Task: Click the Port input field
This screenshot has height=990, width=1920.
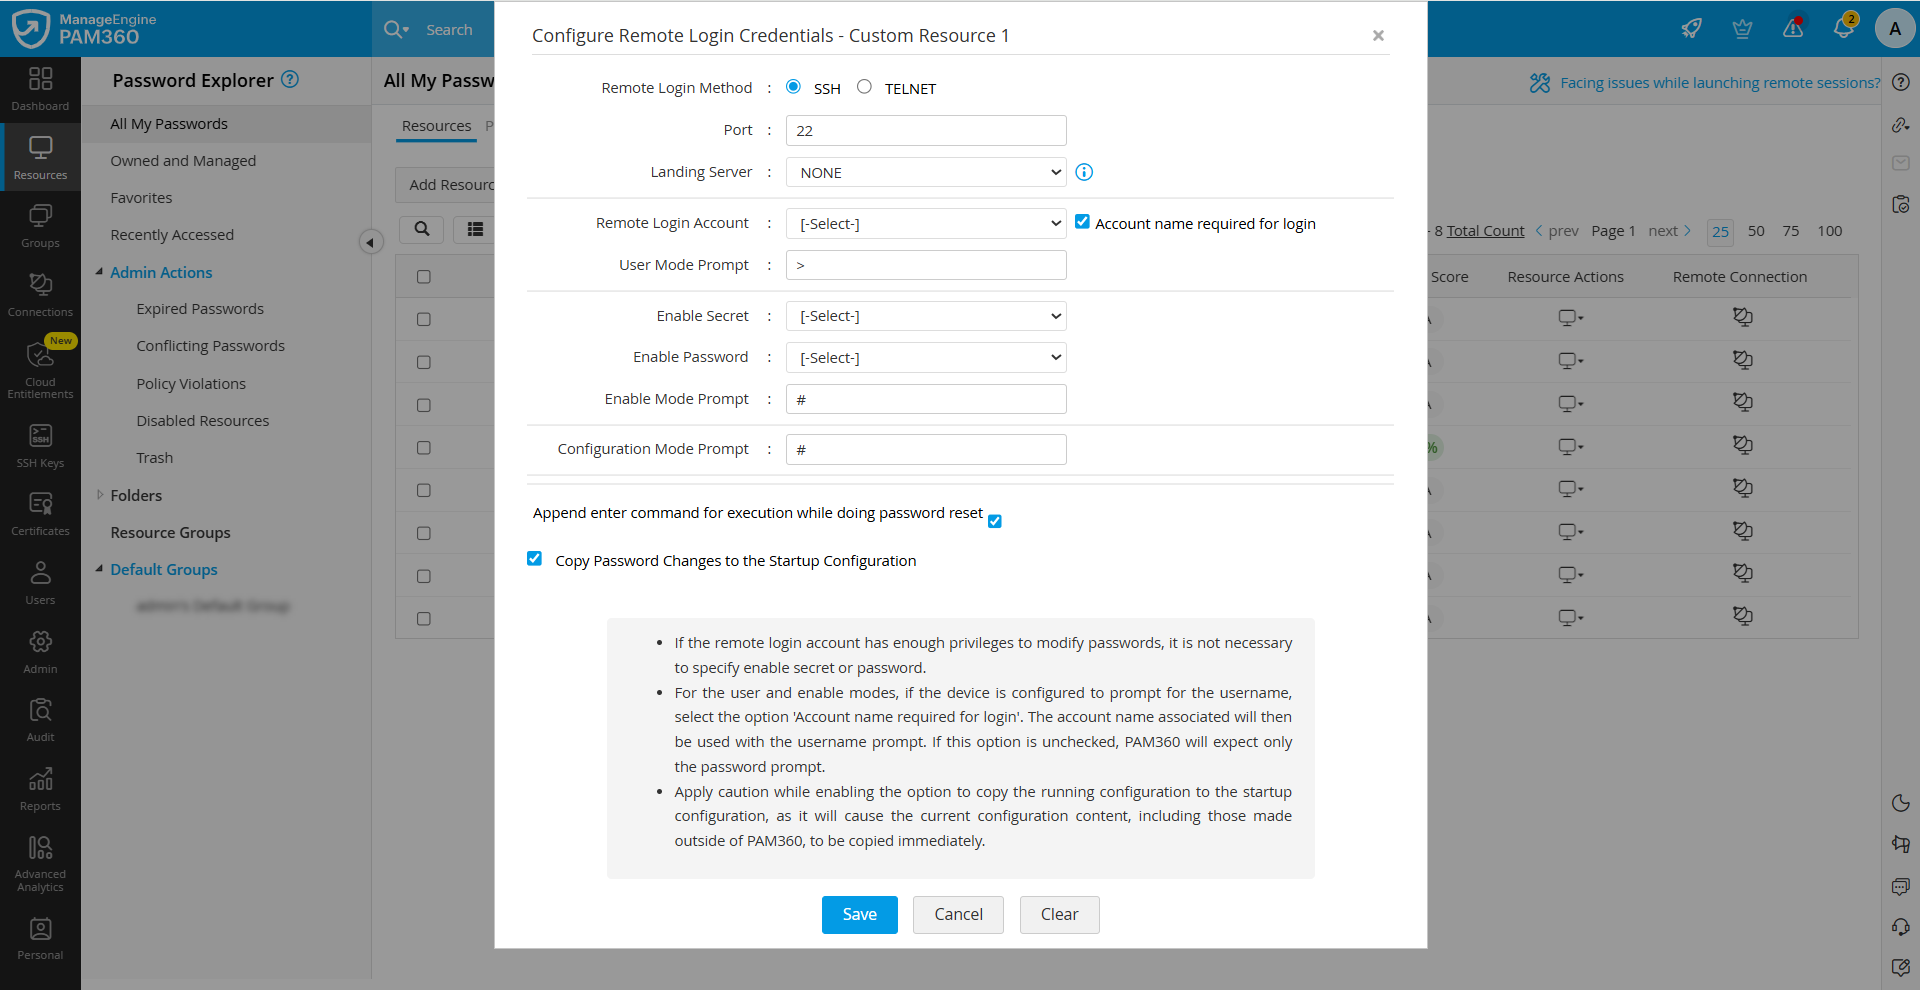Action: point(926,130)
